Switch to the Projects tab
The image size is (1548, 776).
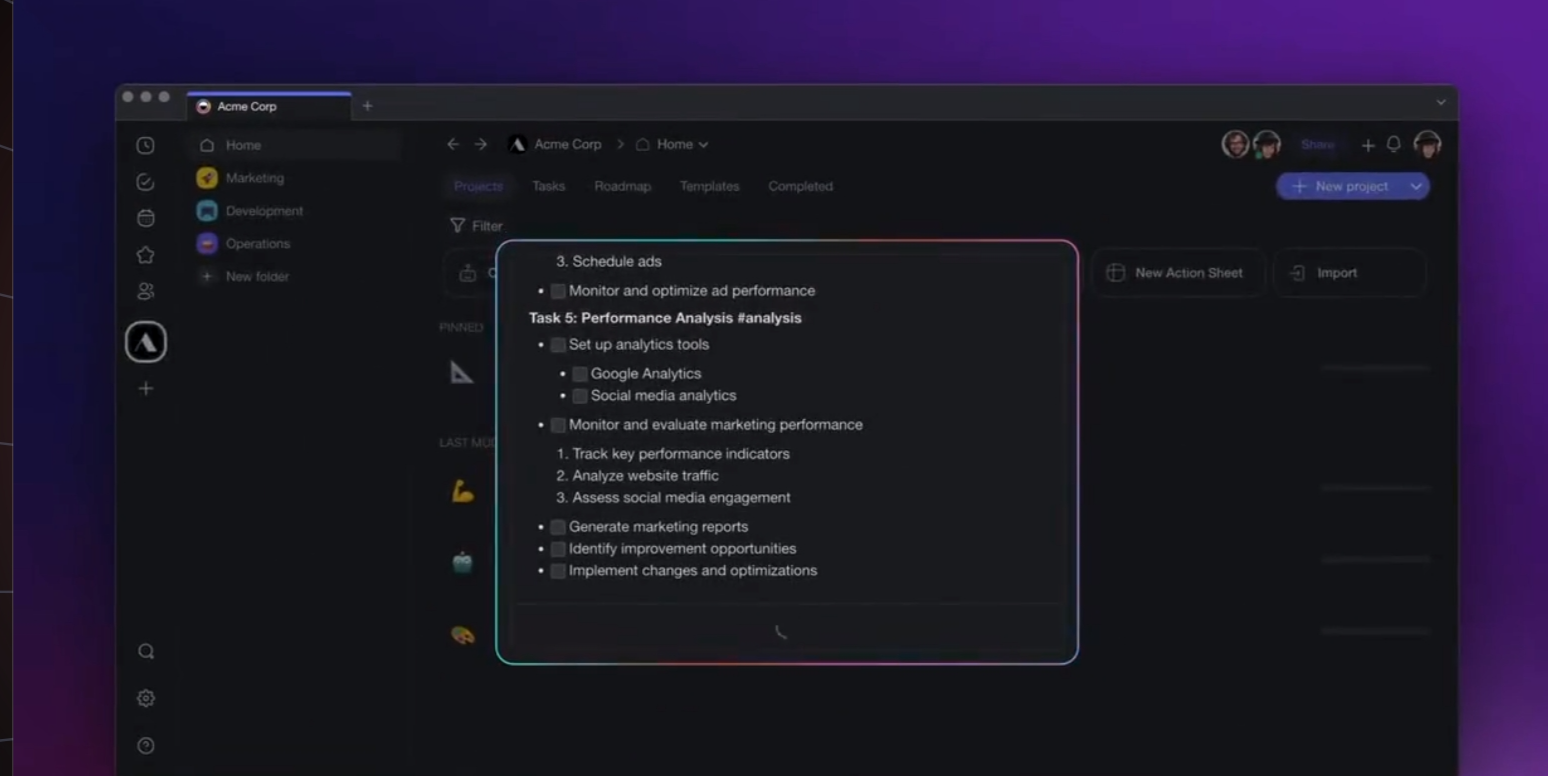(478, 186)
